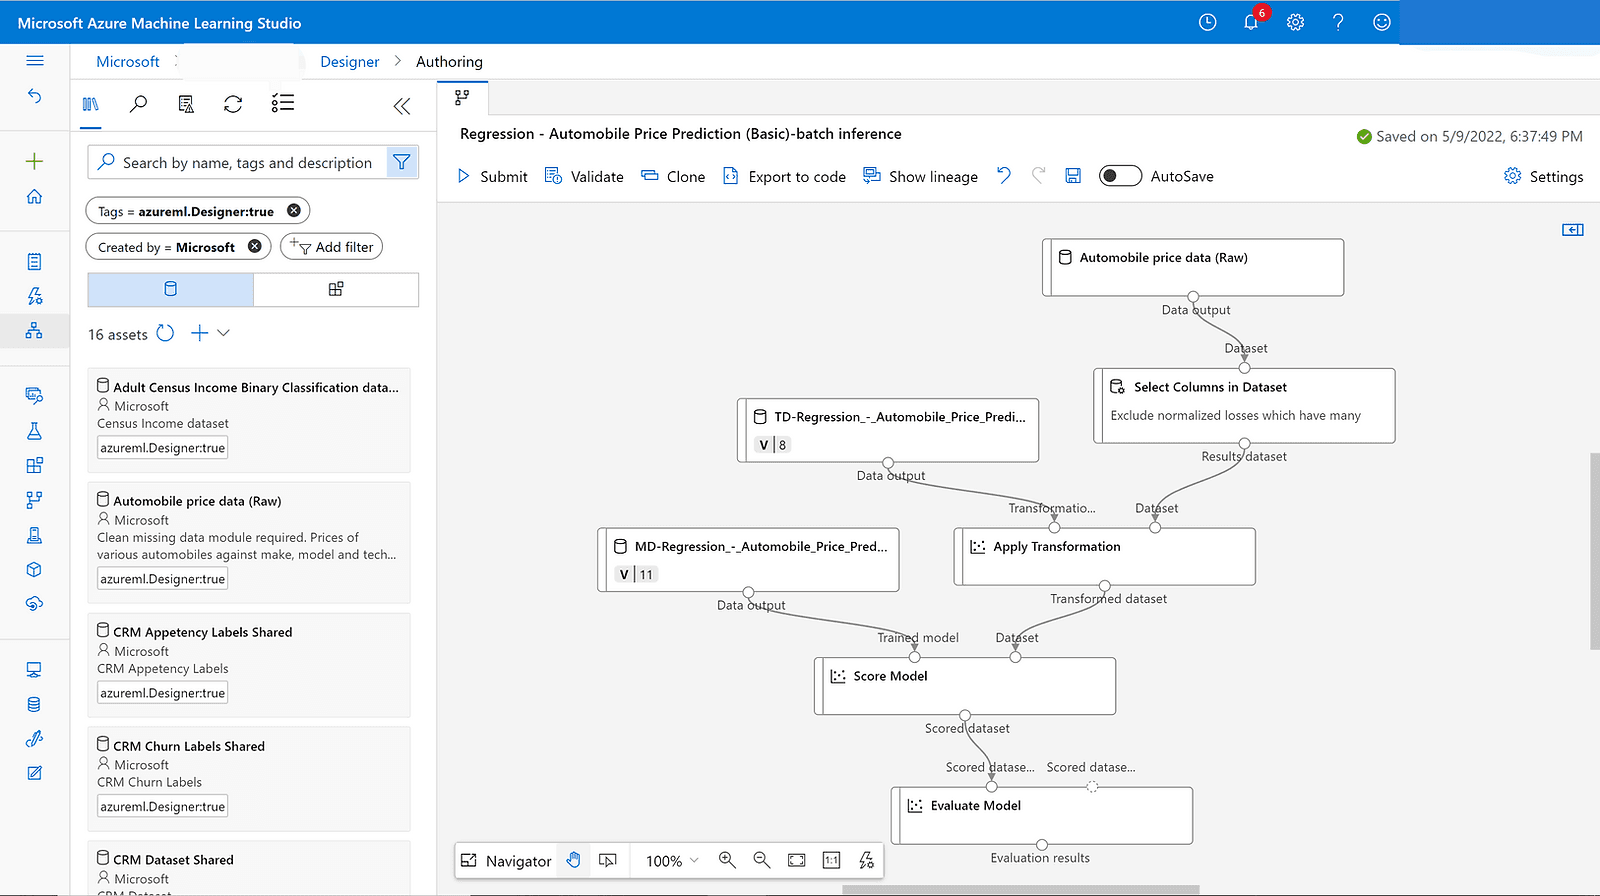Click the green plus create-new icon
Viewport: 1600px width, 896px height.
tap(35, 161)
